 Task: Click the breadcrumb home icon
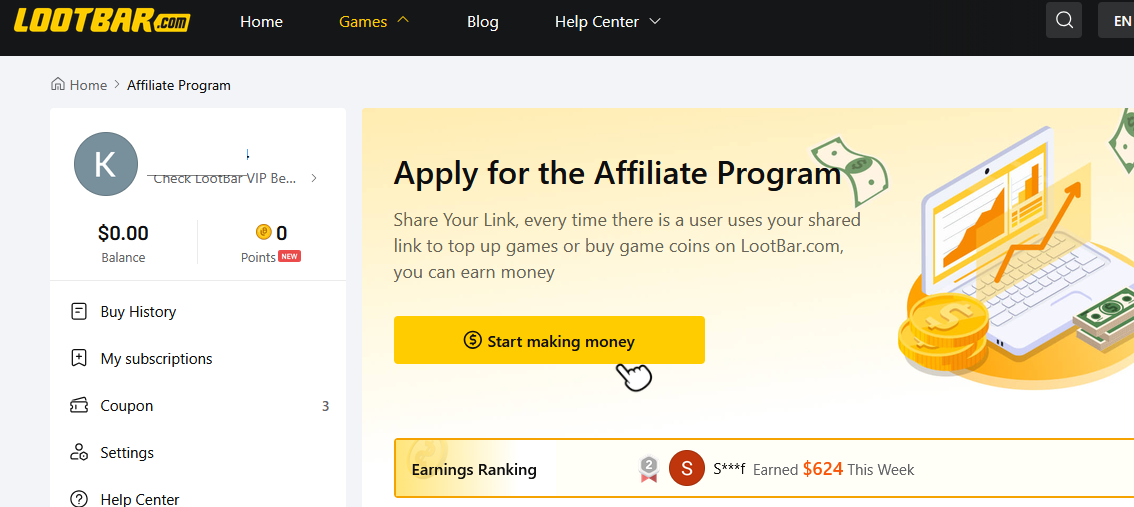coord(58,85)
